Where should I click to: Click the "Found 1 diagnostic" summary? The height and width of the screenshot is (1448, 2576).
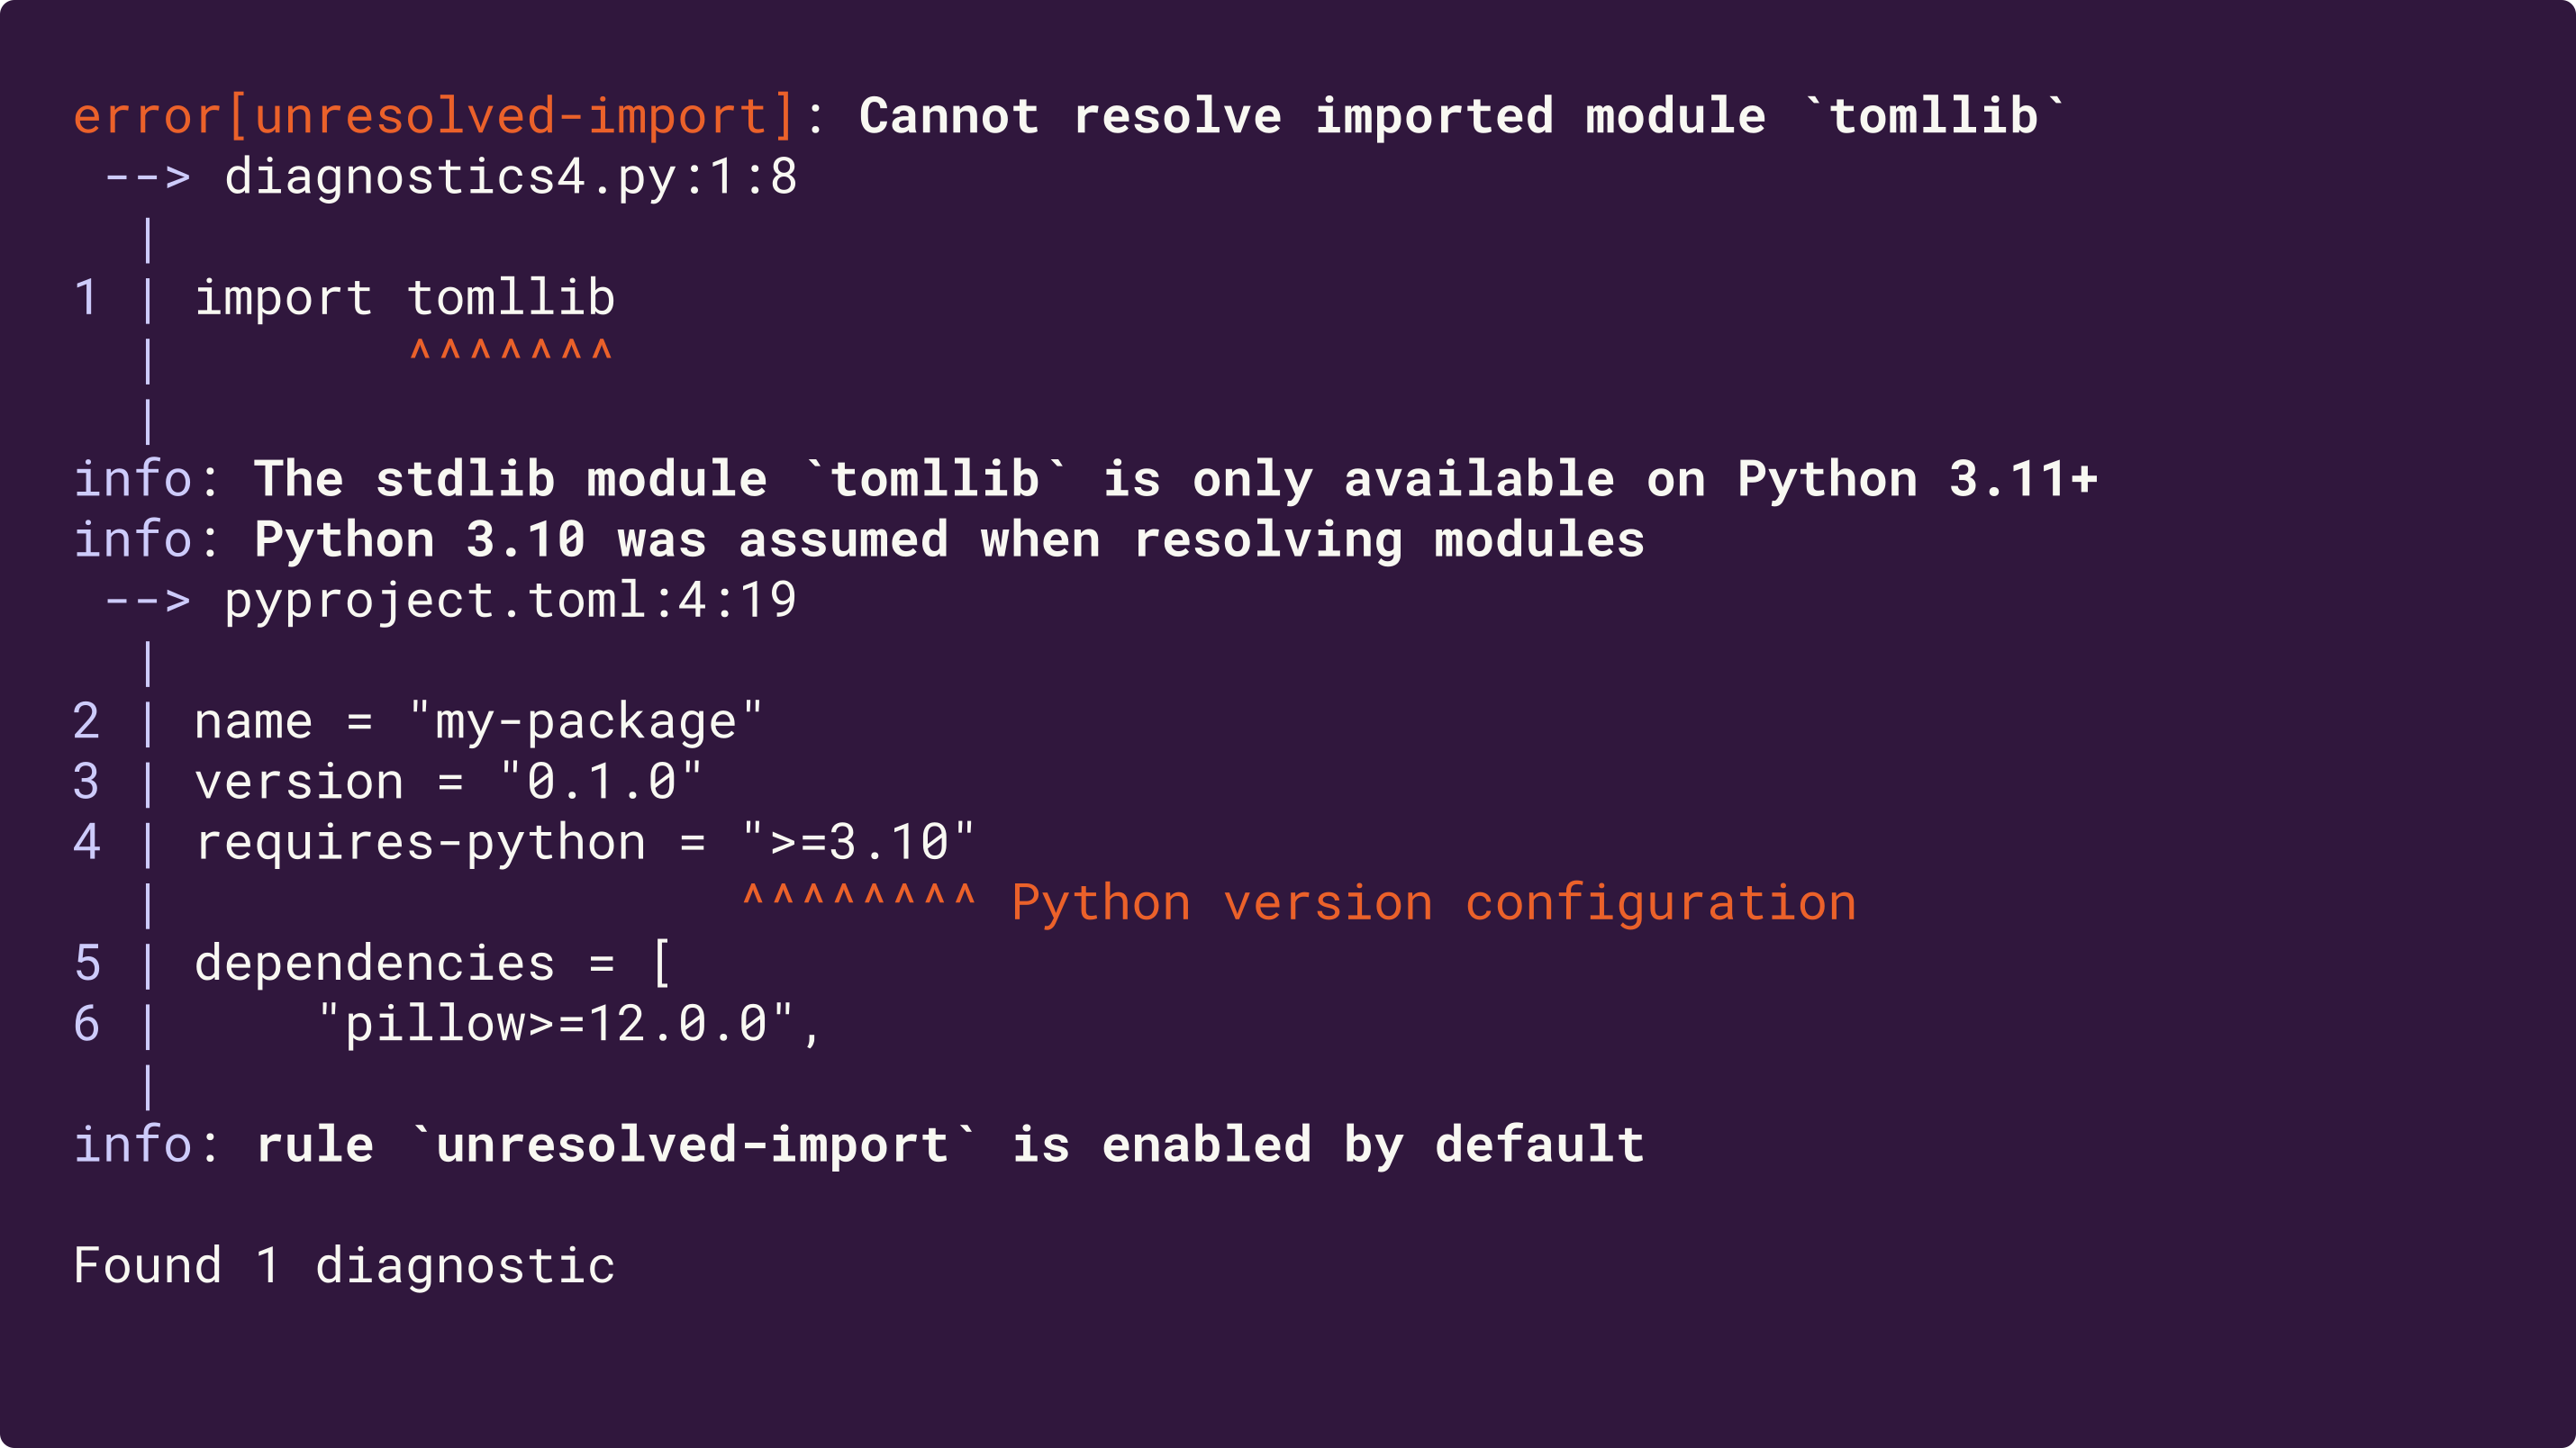click(x=344, y=1267)
